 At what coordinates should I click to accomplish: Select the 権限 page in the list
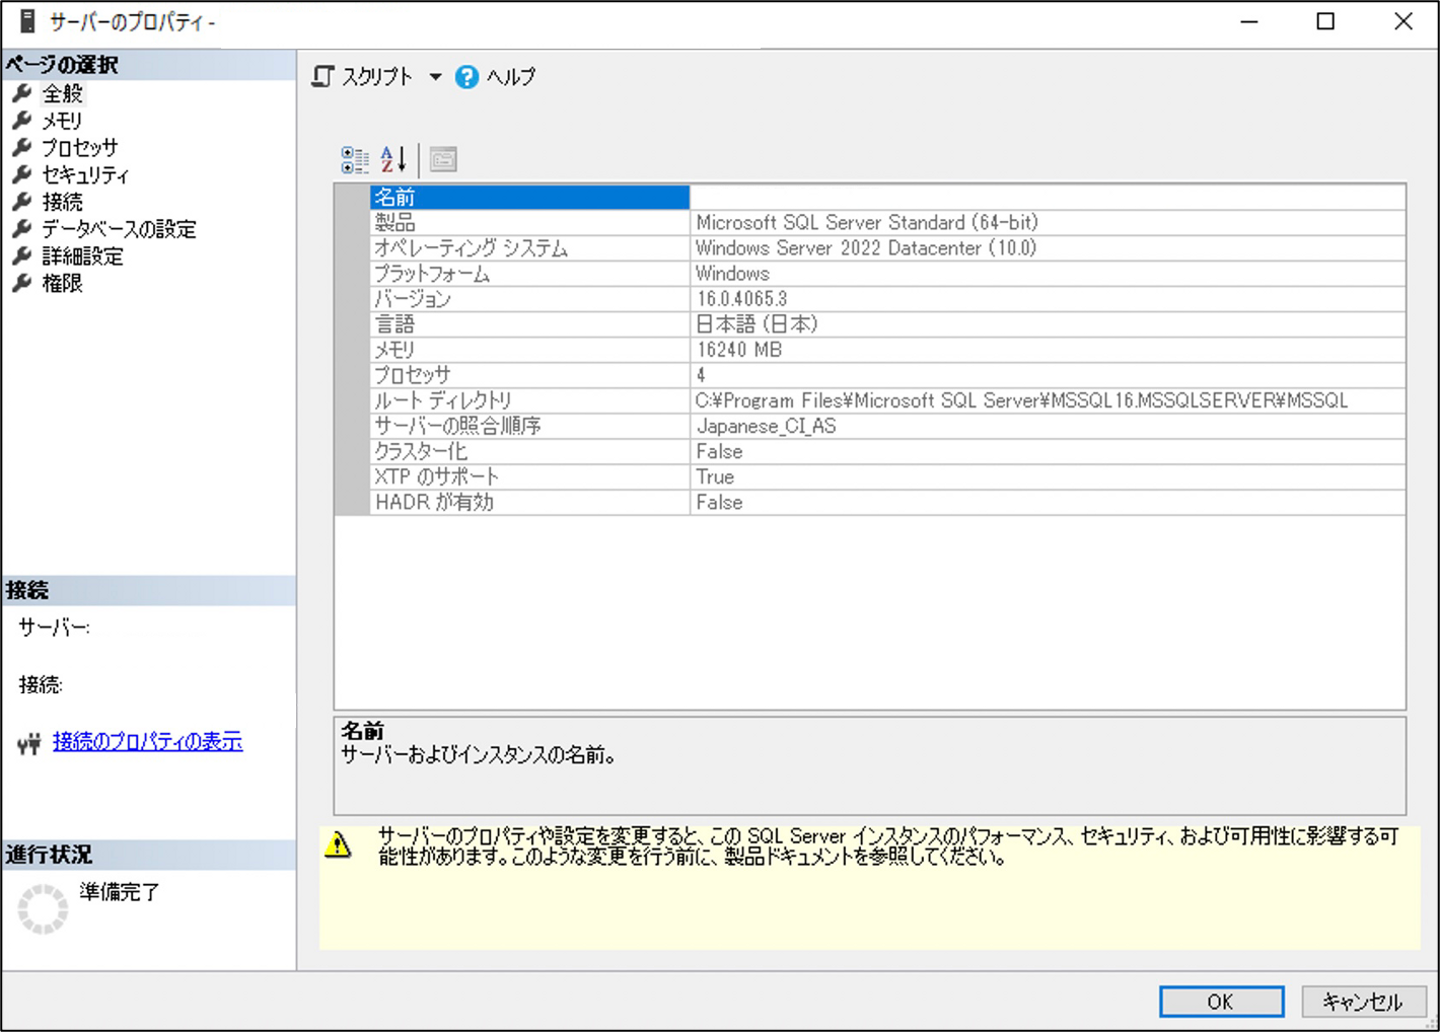(x=62, y=283)
